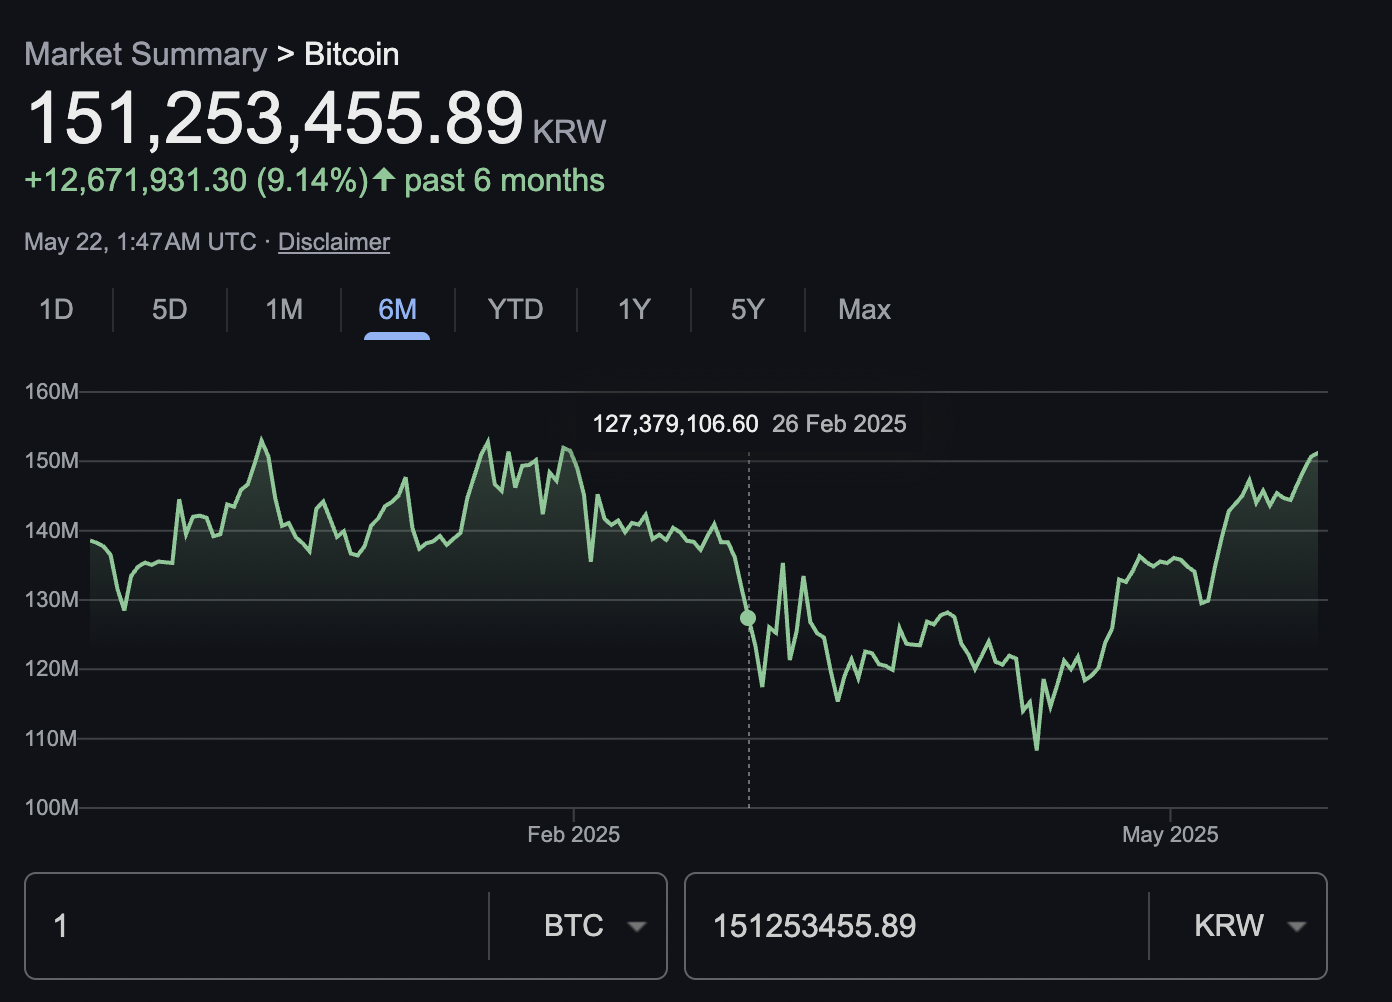Click the May 2025 axis label
This screenshot has height=1002, width=1392.
[1170, 834]
